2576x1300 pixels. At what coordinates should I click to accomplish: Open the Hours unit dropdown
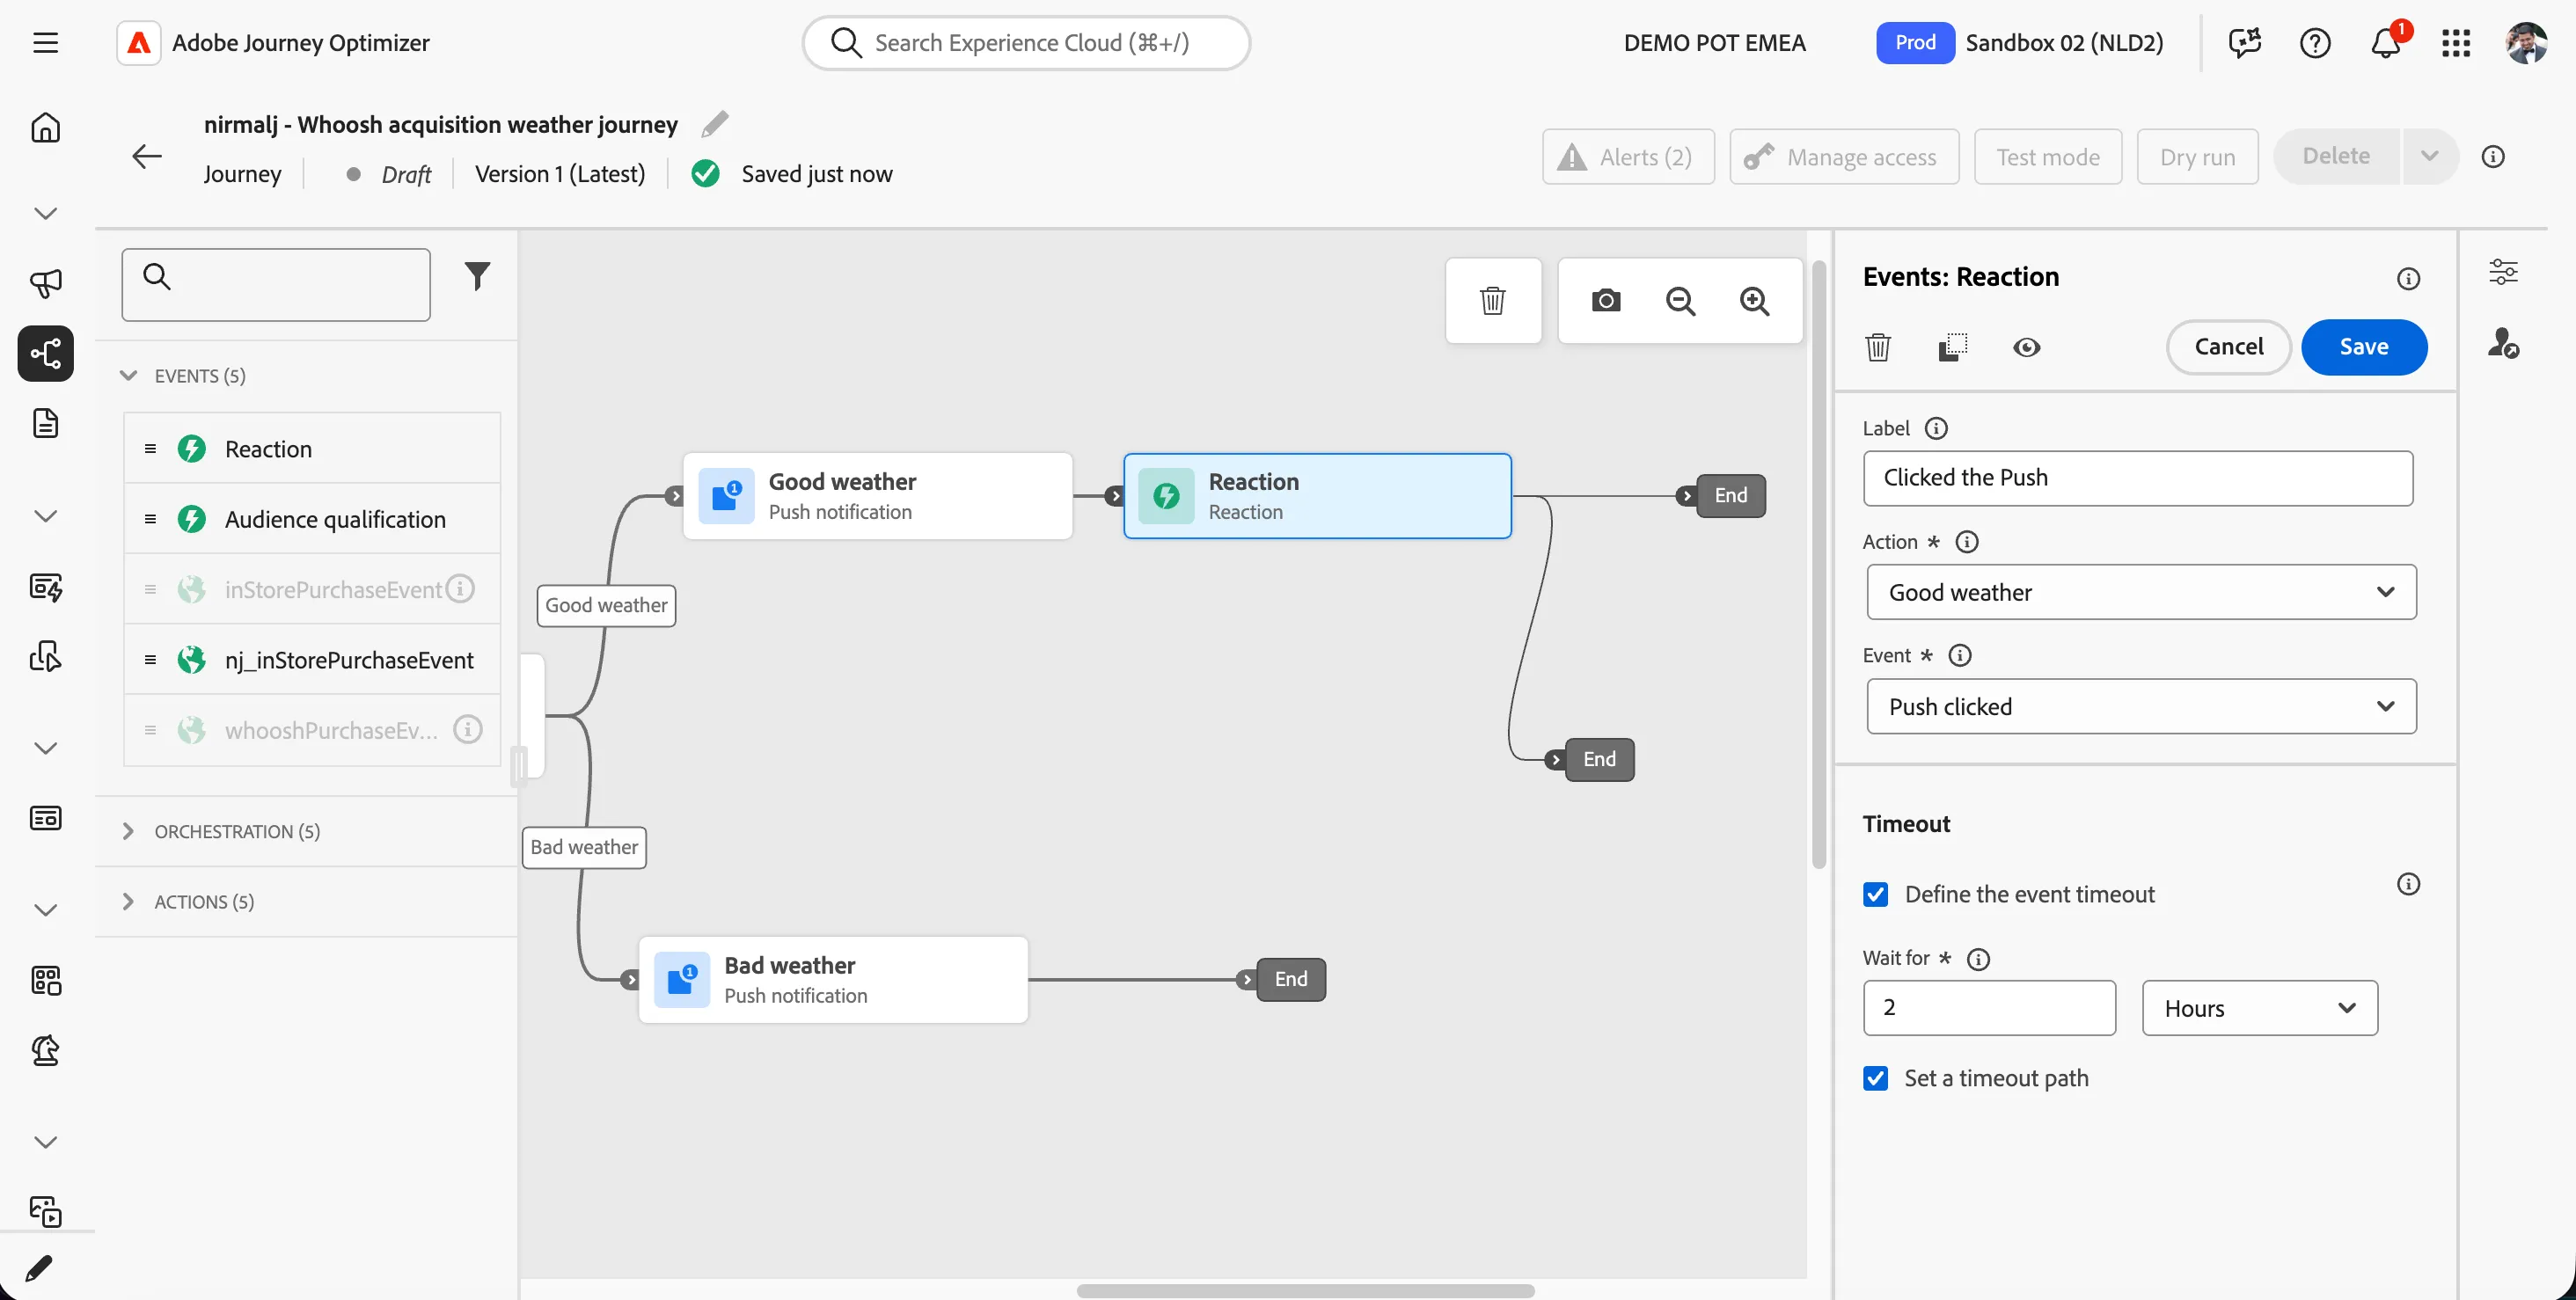(2259, 1008)
